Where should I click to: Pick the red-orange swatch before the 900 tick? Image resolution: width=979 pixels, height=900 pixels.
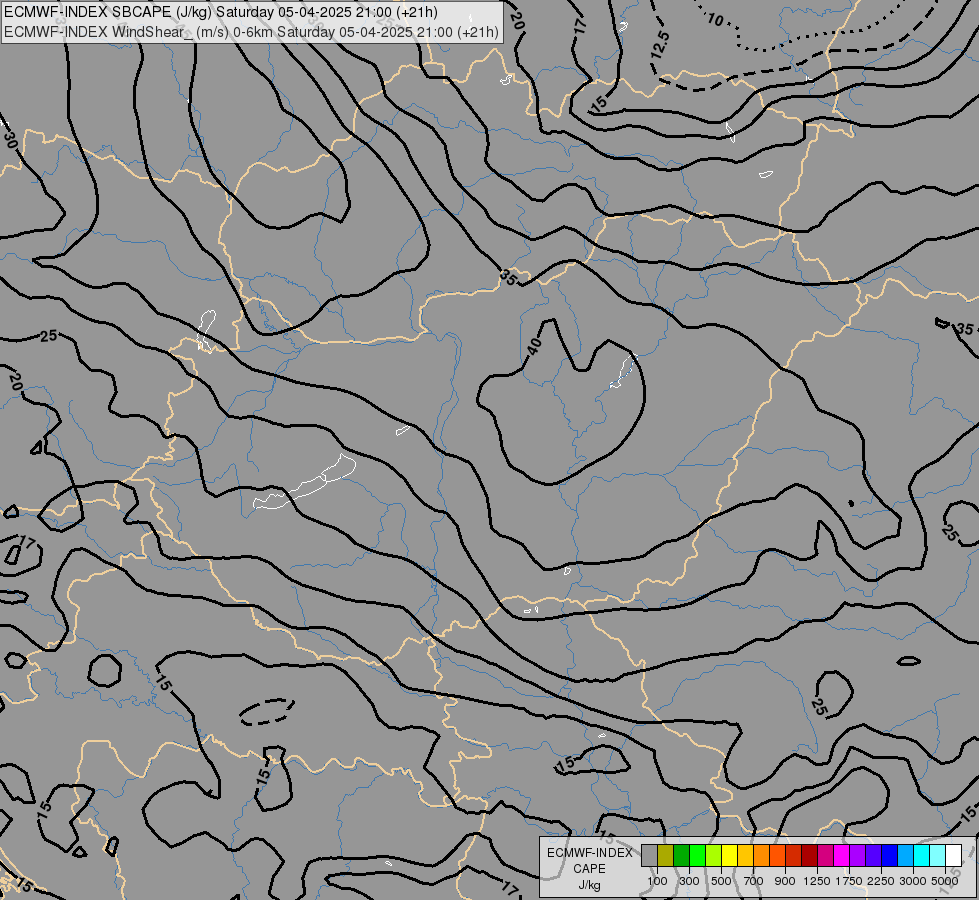(777, 855)
